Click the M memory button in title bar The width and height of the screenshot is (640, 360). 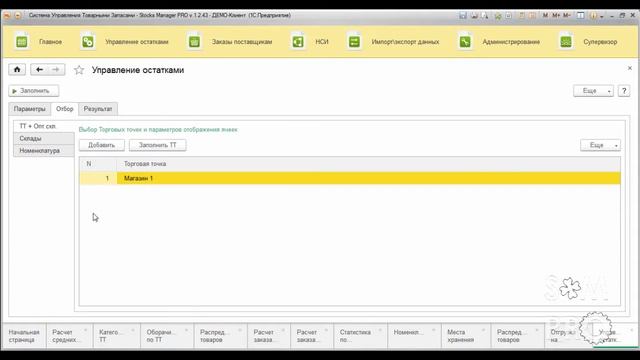coord(545,16)
